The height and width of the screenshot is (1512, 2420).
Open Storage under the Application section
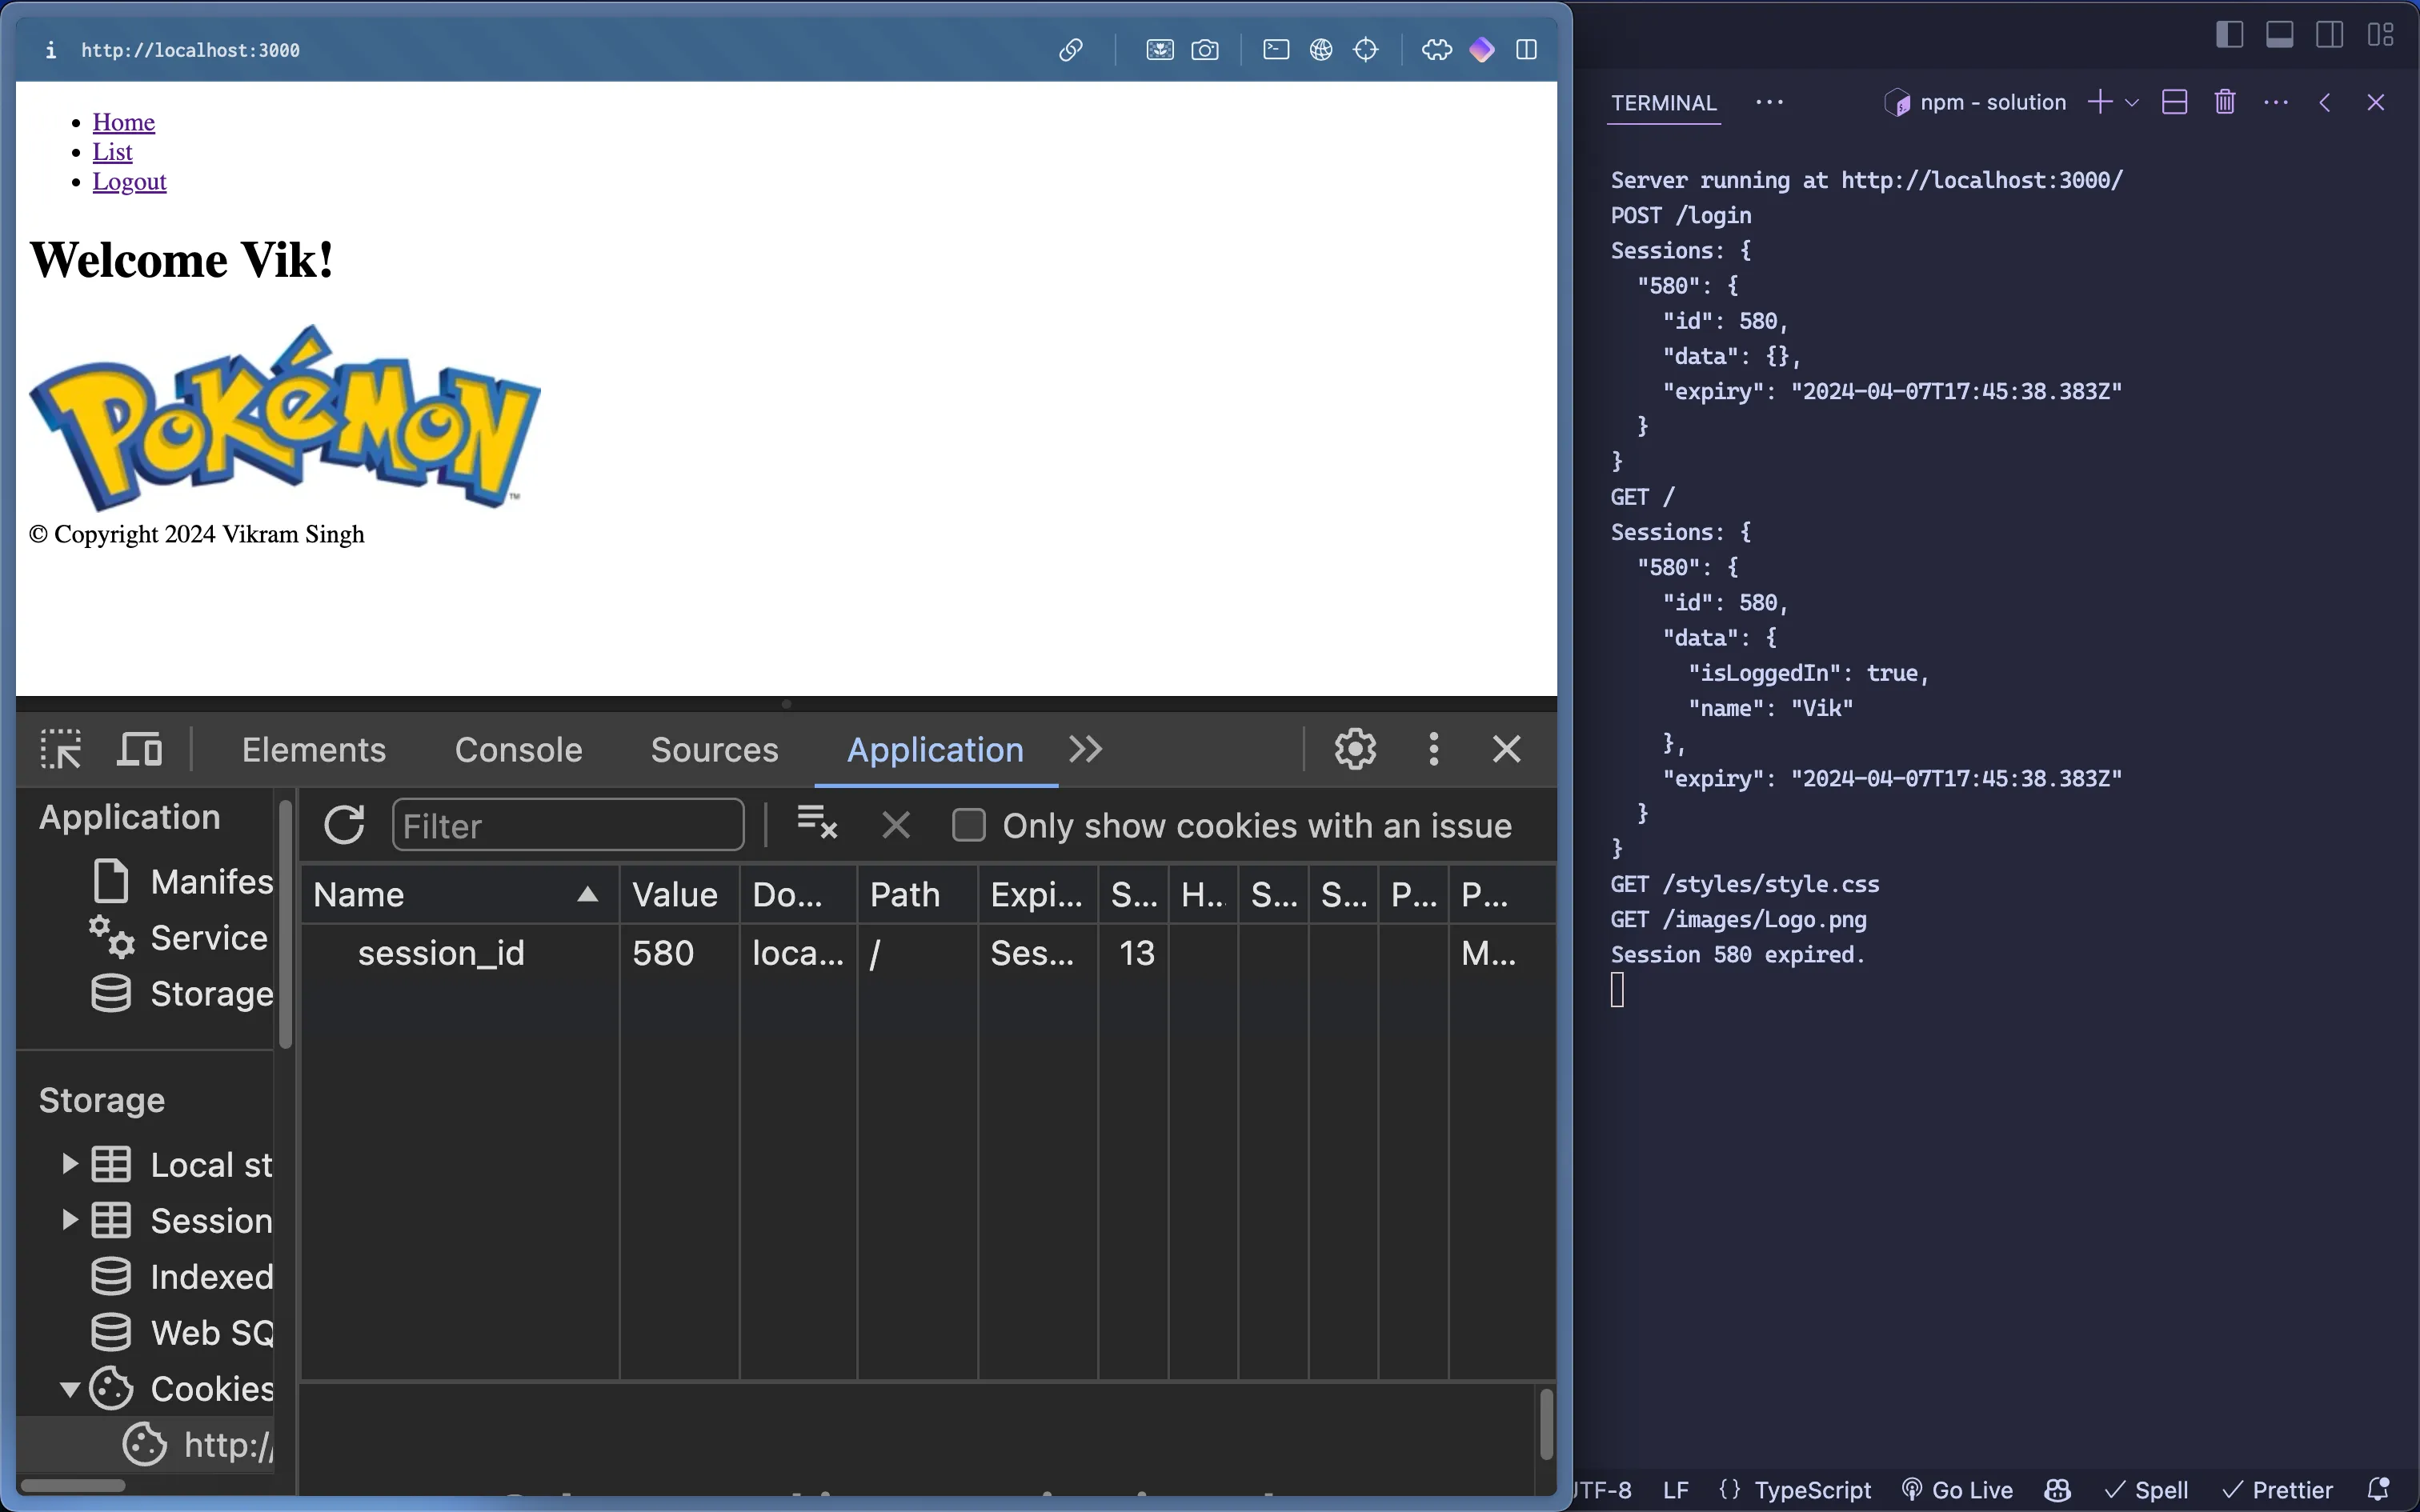point(182,994)
